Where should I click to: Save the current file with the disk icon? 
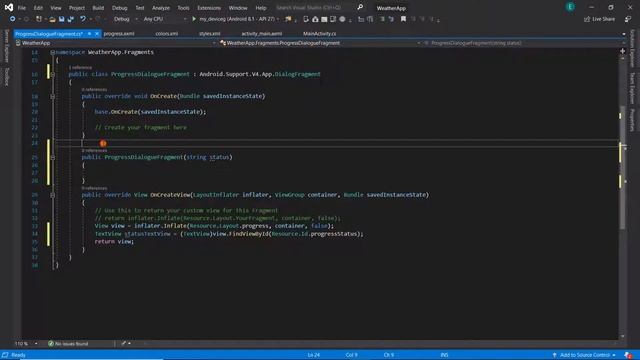click(x=62, y=19)
